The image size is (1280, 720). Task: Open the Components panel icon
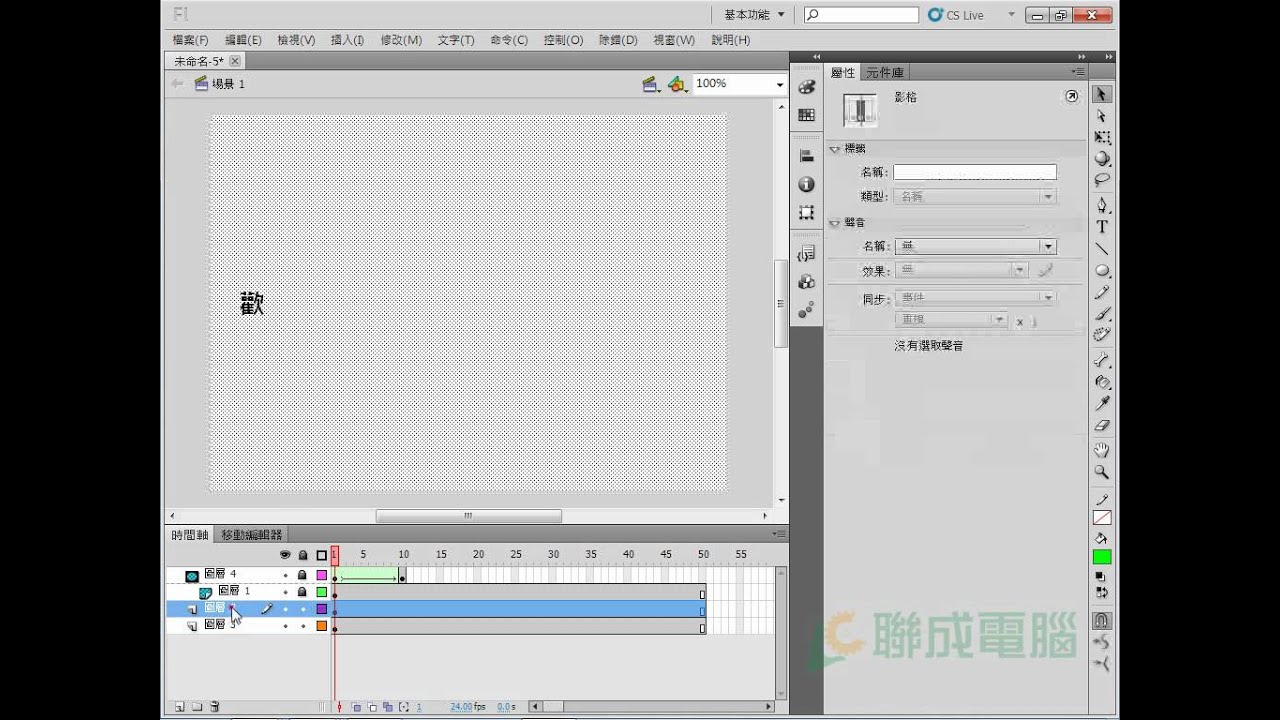click(806, 282)
